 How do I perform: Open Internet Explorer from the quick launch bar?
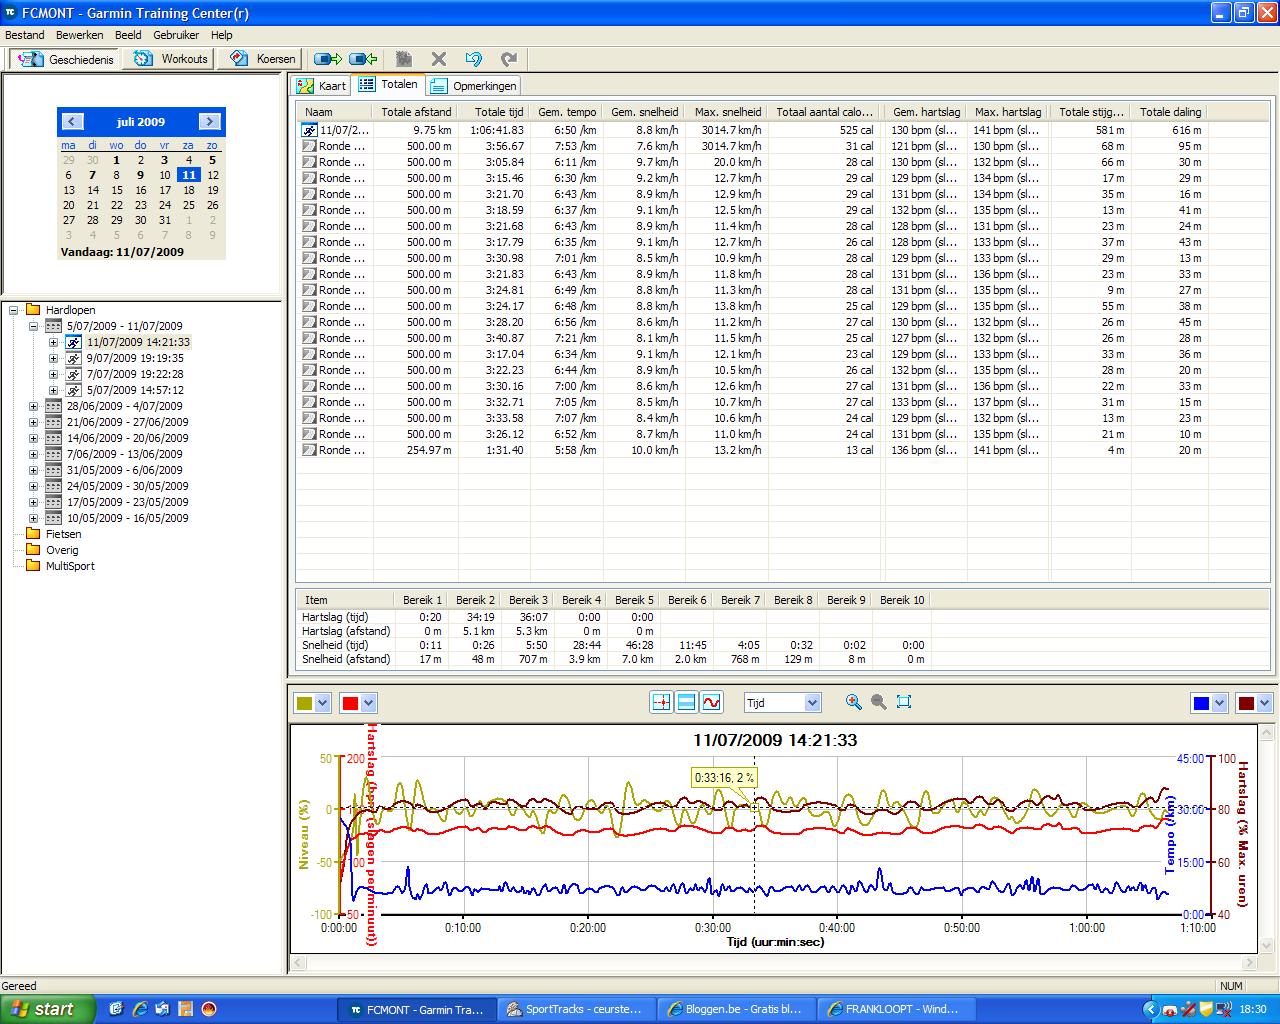[x=140, y=1009]
